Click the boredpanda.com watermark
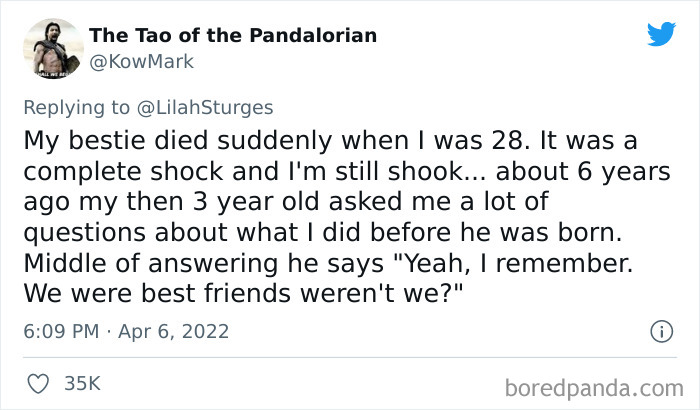 pyautogui.click(x=594, y=388)
